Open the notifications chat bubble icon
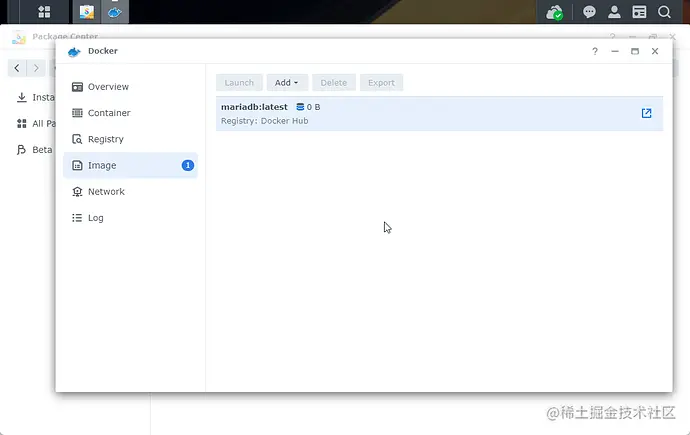 pyautogui.click(x=589, y=12)
